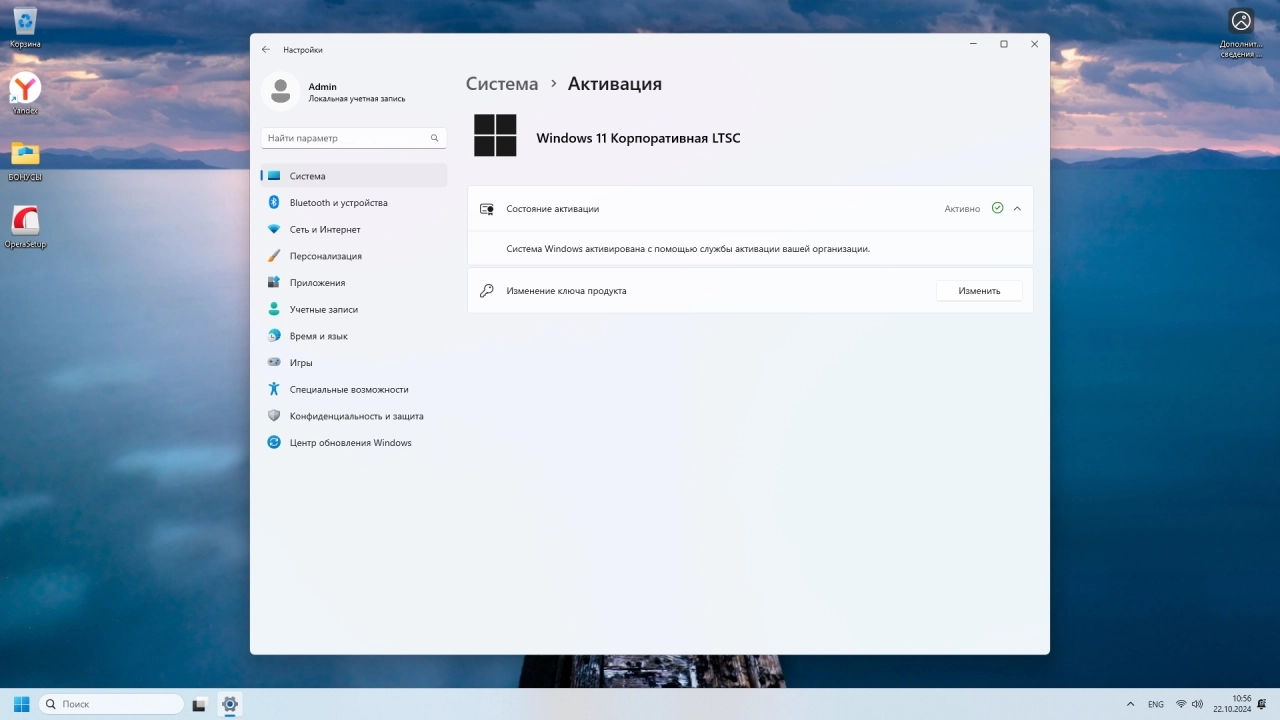This screenshot has height=720, width=1280.
Task: Go to Bluetooth и устройства settings
Action: (x=338, y=202)
